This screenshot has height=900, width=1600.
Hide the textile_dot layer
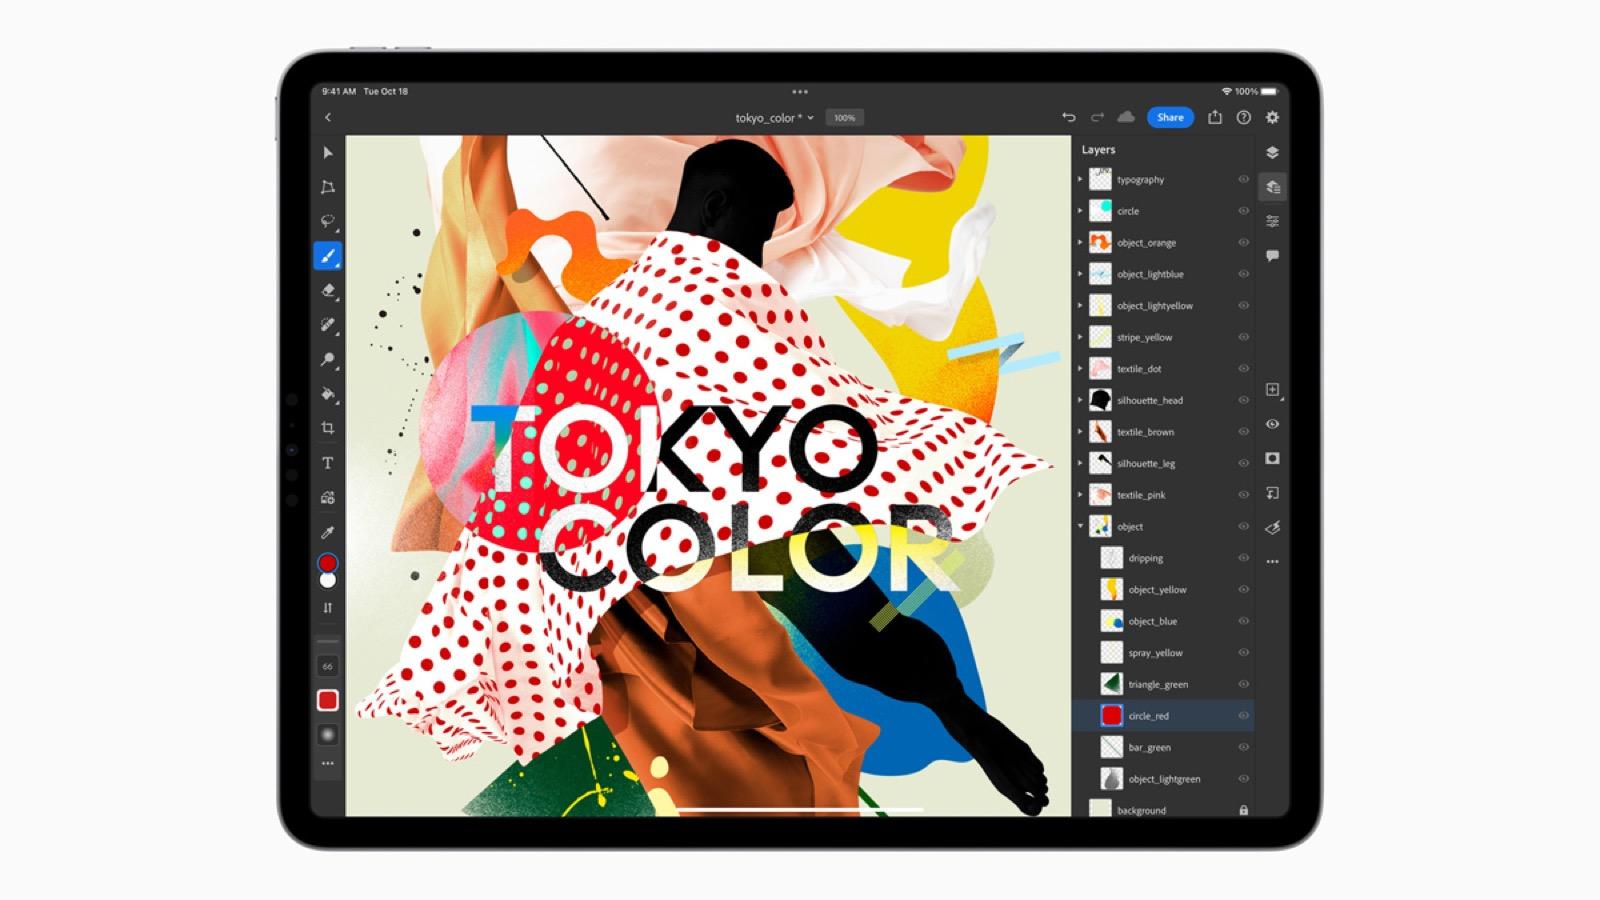[x=1244, y=369]
